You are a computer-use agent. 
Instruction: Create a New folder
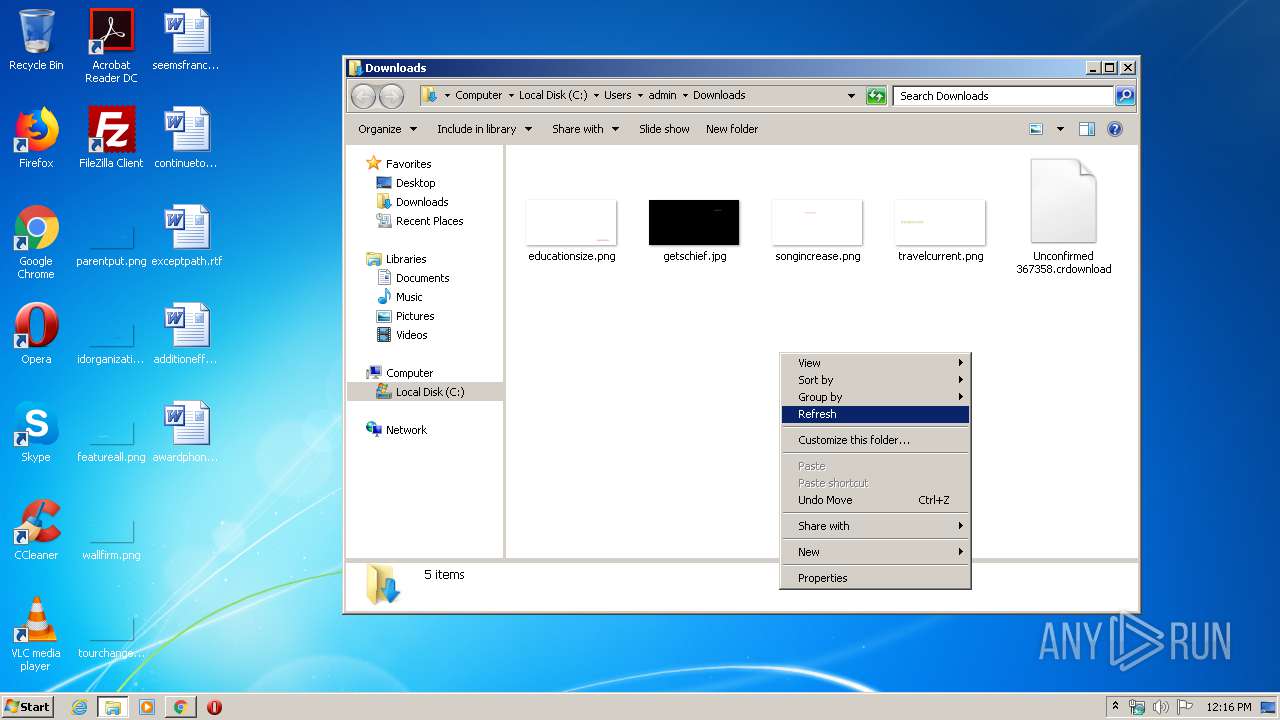coord(732,129)
